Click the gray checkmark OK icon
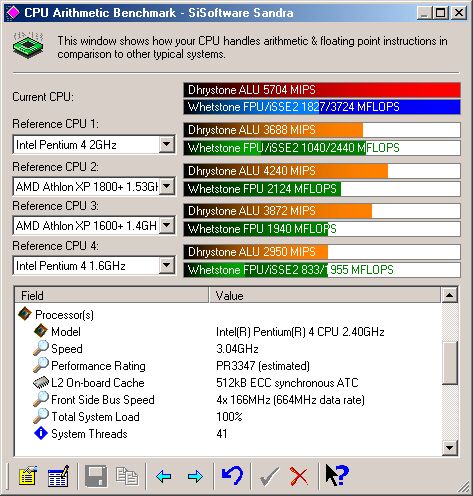Viewport: 473px width, 496px height. (269, 476)
